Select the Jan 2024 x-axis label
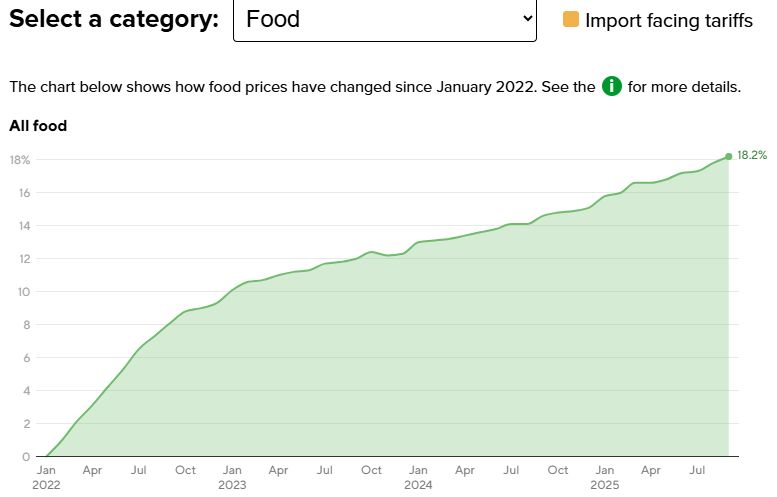The height and width of the screenshot is (497, 777). coord(418,477)
